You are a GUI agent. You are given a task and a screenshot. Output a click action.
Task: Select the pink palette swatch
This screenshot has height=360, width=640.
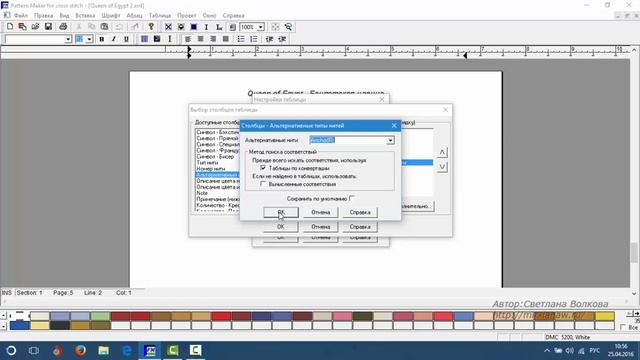[x=342, y=316]
